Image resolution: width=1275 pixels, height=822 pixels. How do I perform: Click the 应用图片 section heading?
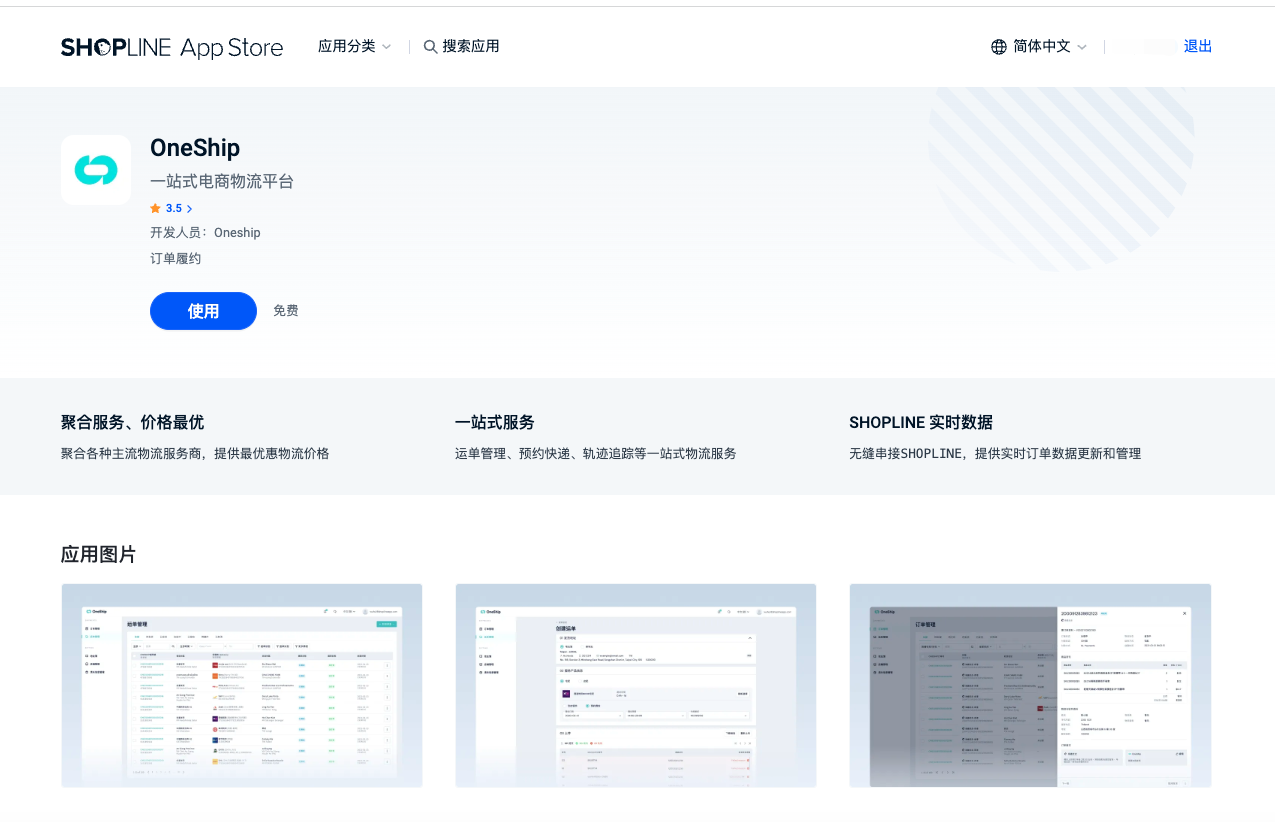tap(99, 554)
